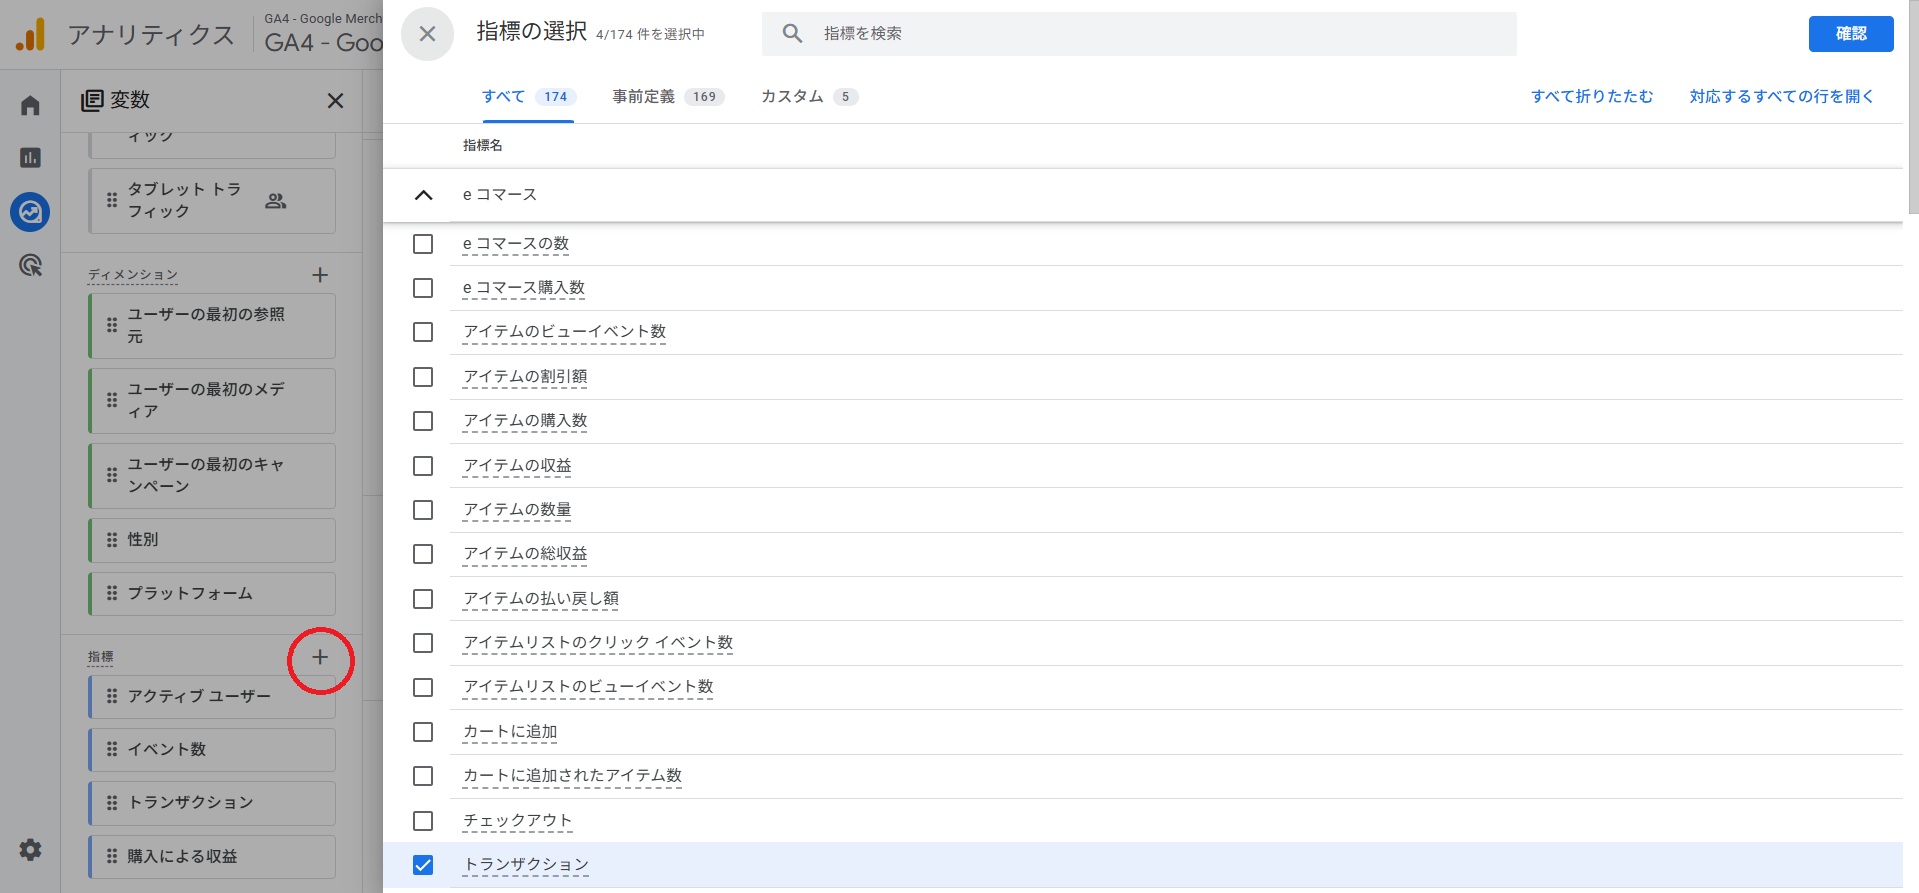1919x893 pixels.
Task: Click the 指標名 column header
Action: pos(483,146)
